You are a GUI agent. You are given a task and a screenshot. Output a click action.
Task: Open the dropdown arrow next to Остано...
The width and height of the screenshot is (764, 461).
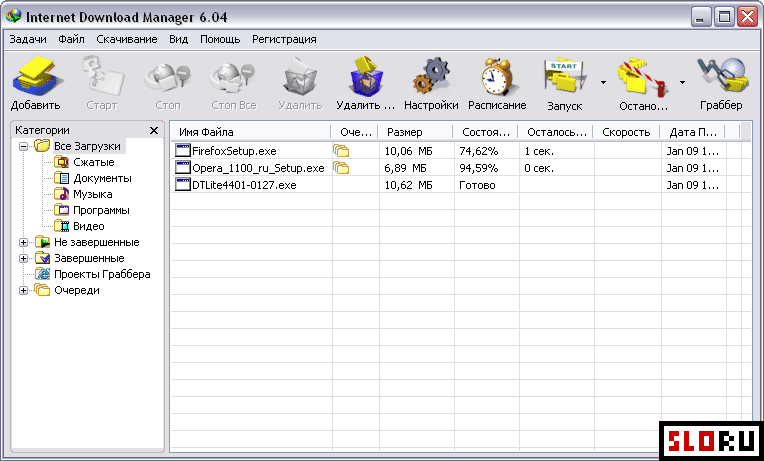click(x=682, y=82)
